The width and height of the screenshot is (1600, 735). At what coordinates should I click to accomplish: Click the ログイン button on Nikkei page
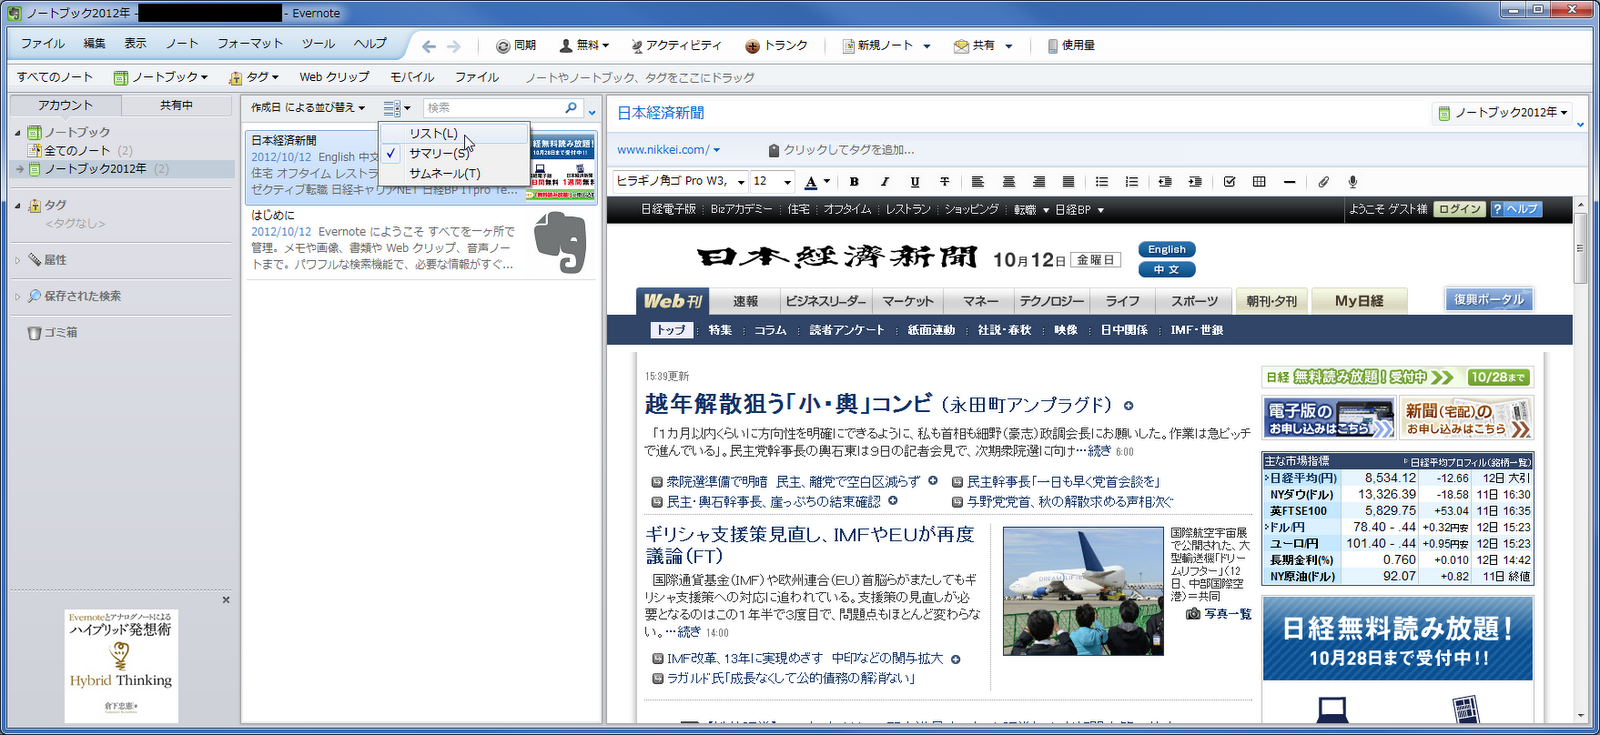coord(1460,209)
